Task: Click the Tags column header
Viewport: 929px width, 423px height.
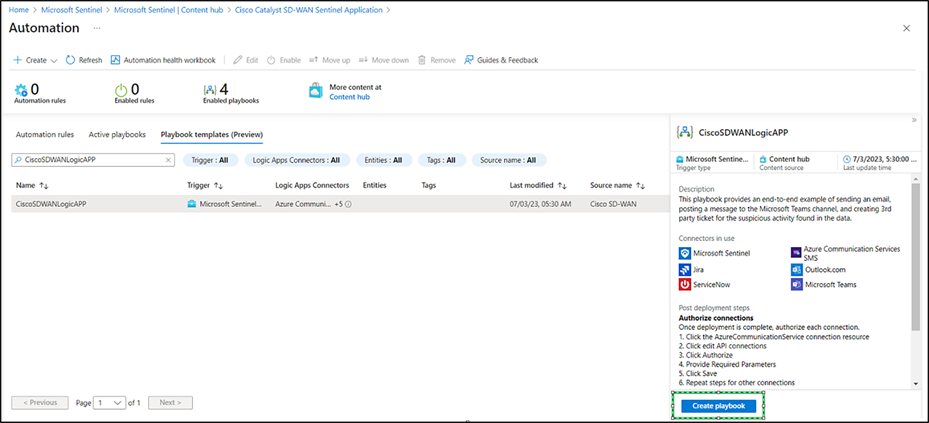Action: point(428,185)
